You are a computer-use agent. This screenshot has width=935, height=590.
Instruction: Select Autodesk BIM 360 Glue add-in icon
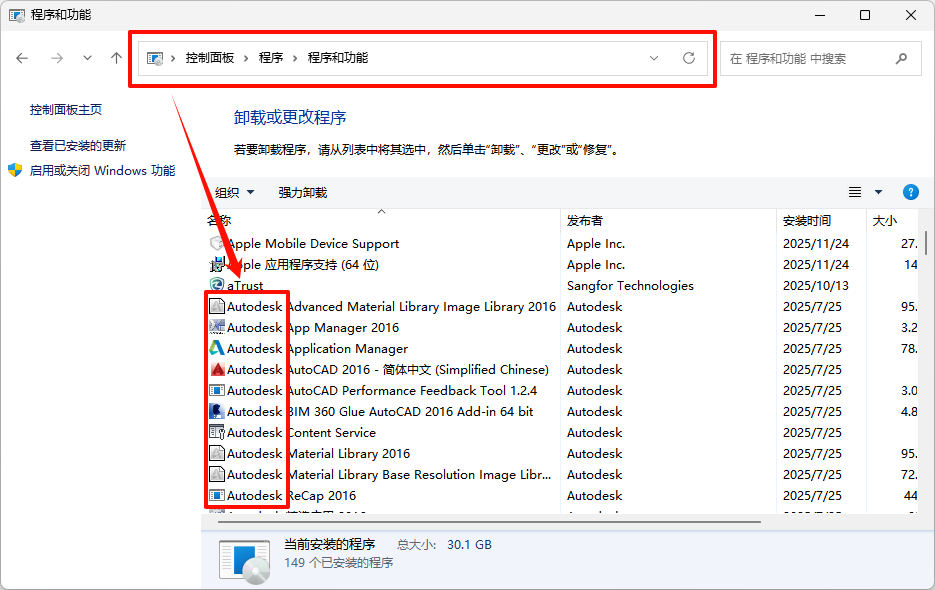tap(217, 412)
